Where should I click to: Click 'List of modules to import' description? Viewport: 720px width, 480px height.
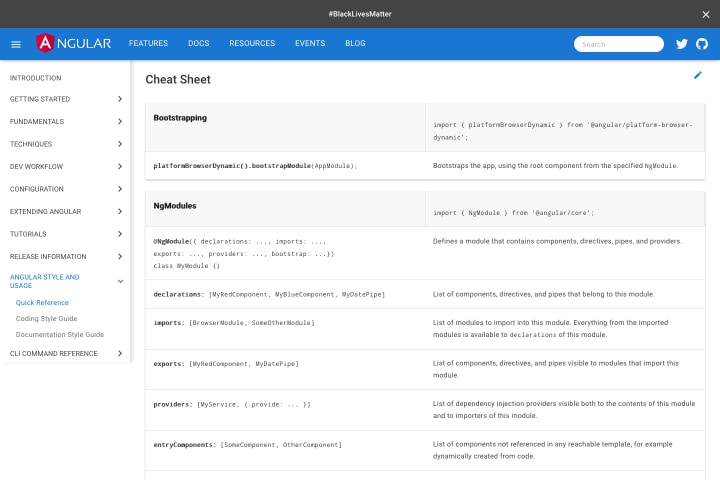pos(551,329)
